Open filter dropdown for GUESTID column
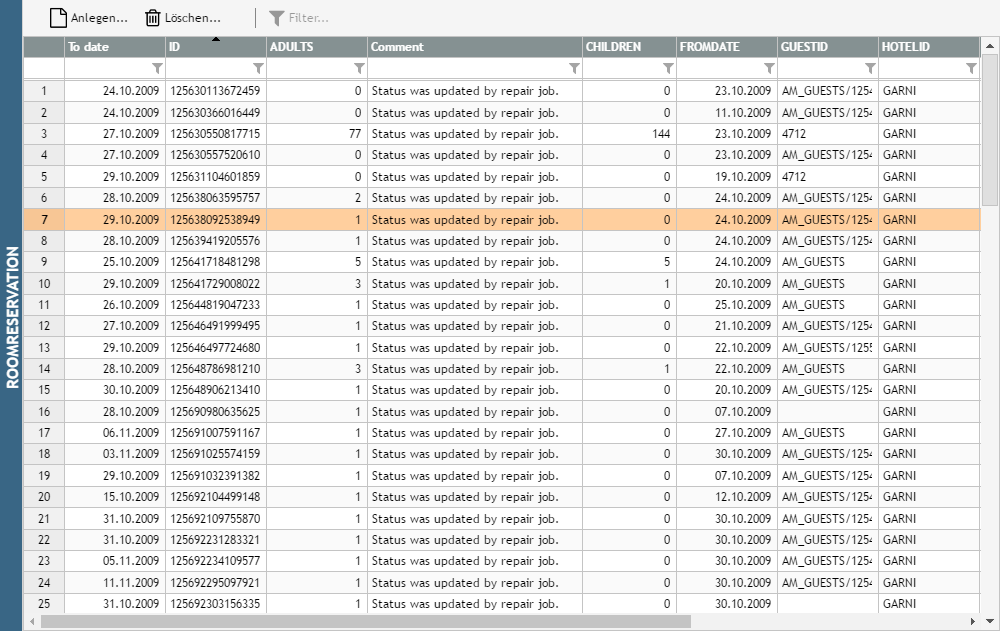 (870, 68)
